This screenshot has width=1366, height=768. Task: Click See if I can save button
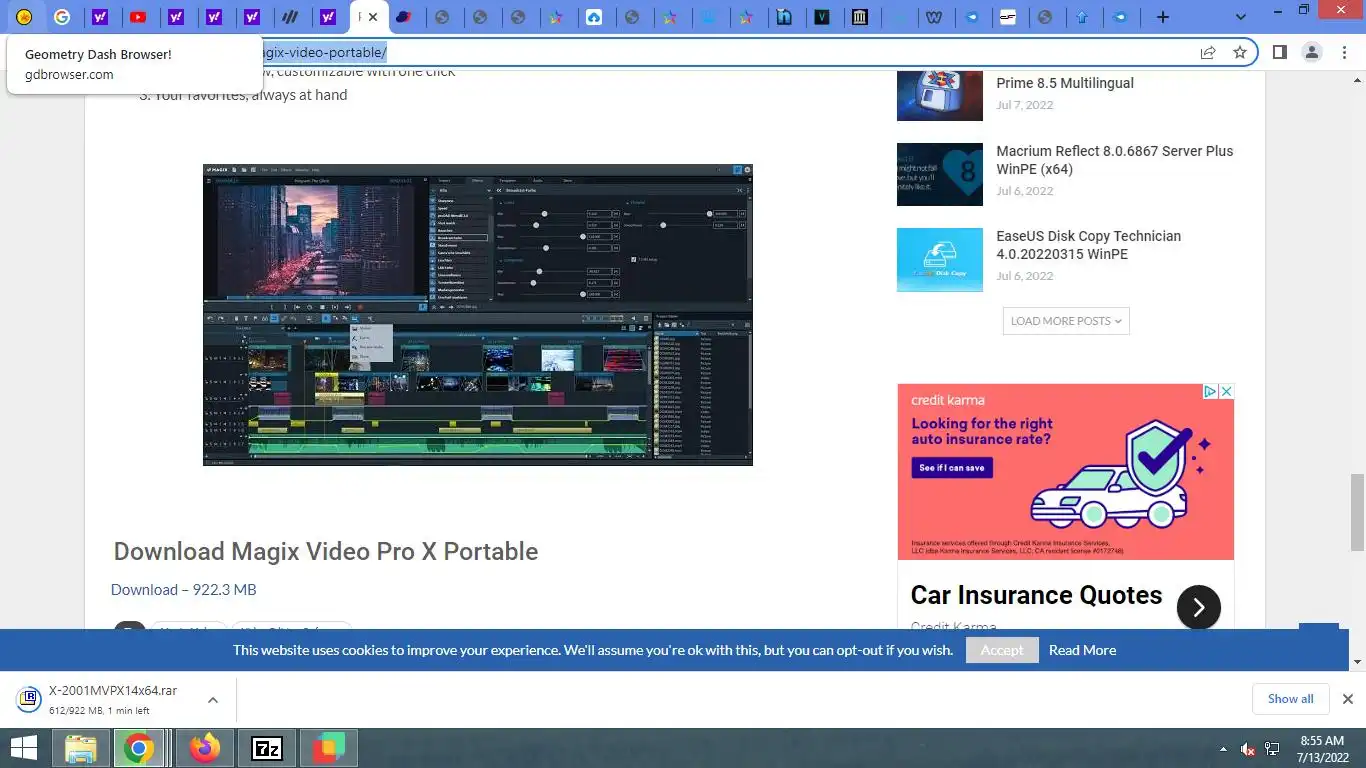coord(952,468)
